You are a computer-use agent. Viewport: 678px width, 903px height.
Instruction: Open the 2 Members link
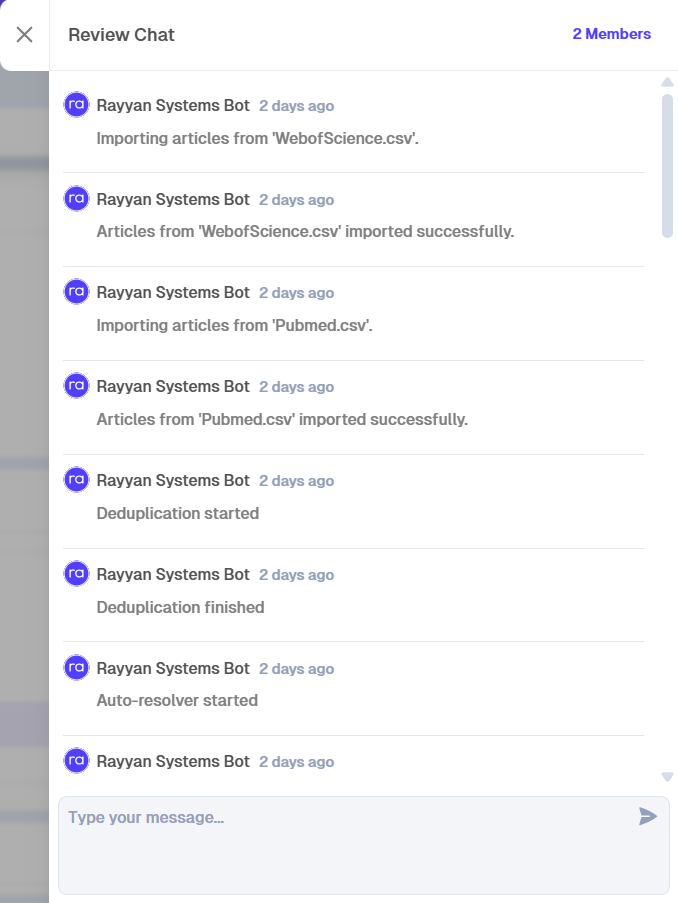(x=611, y=34)
